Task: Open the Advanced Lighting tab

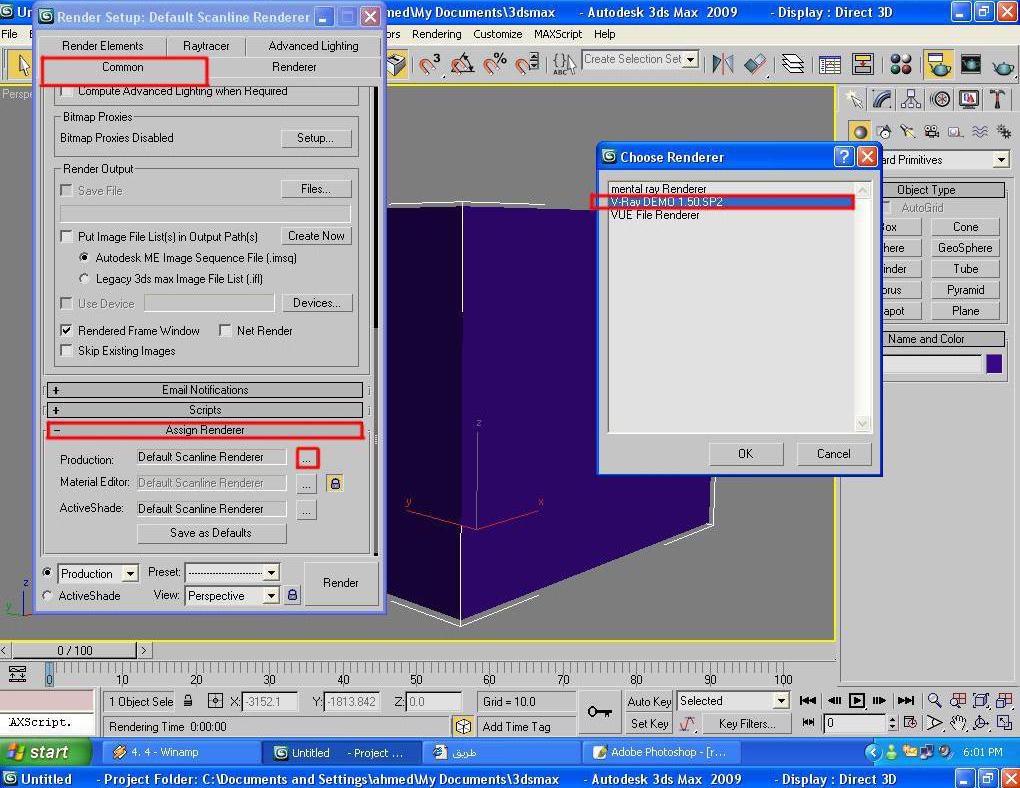Action: [314, 46]
